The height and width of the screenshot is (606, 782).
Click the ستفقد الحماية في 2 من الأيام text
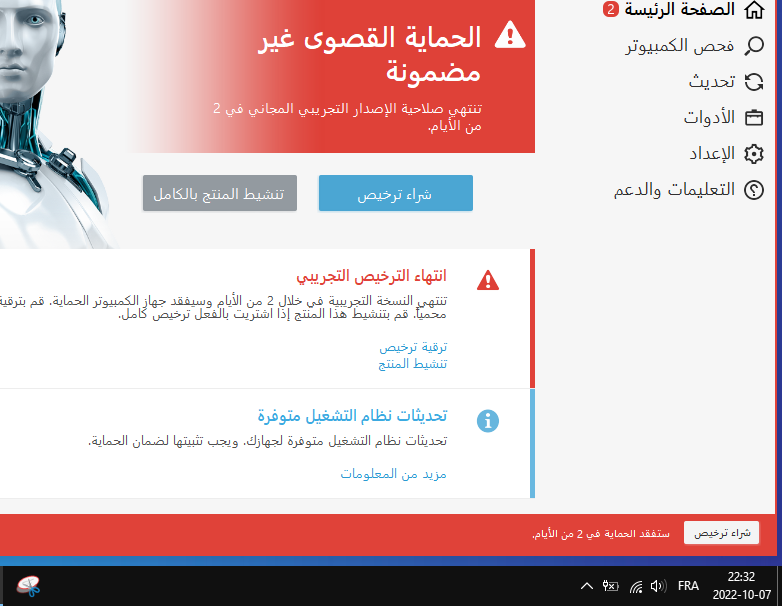pyautogui.click(x=601, y=534)
